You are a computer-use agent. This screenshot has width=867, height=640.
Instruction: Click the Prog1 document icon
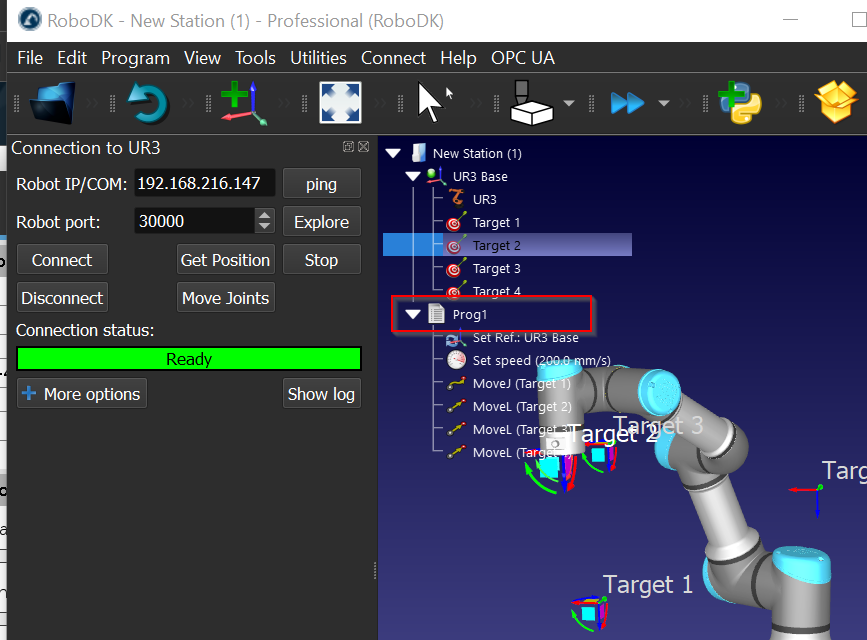(436, 314)
